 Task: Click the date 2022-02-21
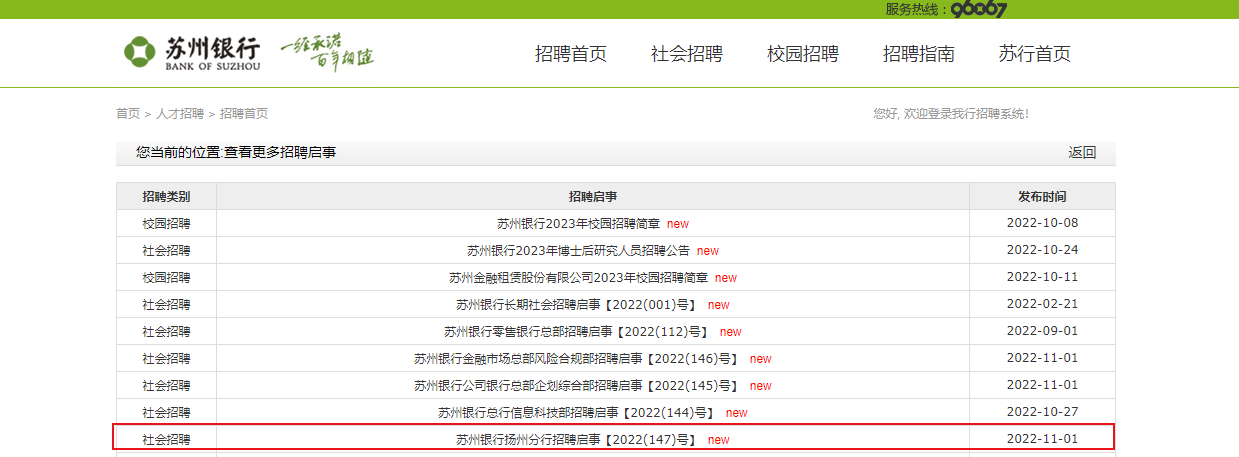[1042, 304]
